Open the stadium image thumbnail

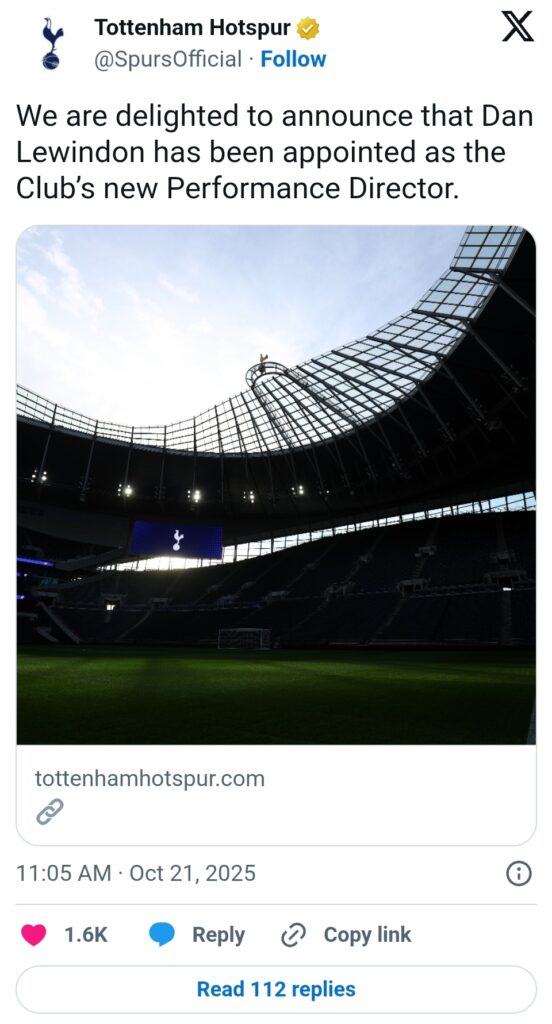tap(276, 485)
